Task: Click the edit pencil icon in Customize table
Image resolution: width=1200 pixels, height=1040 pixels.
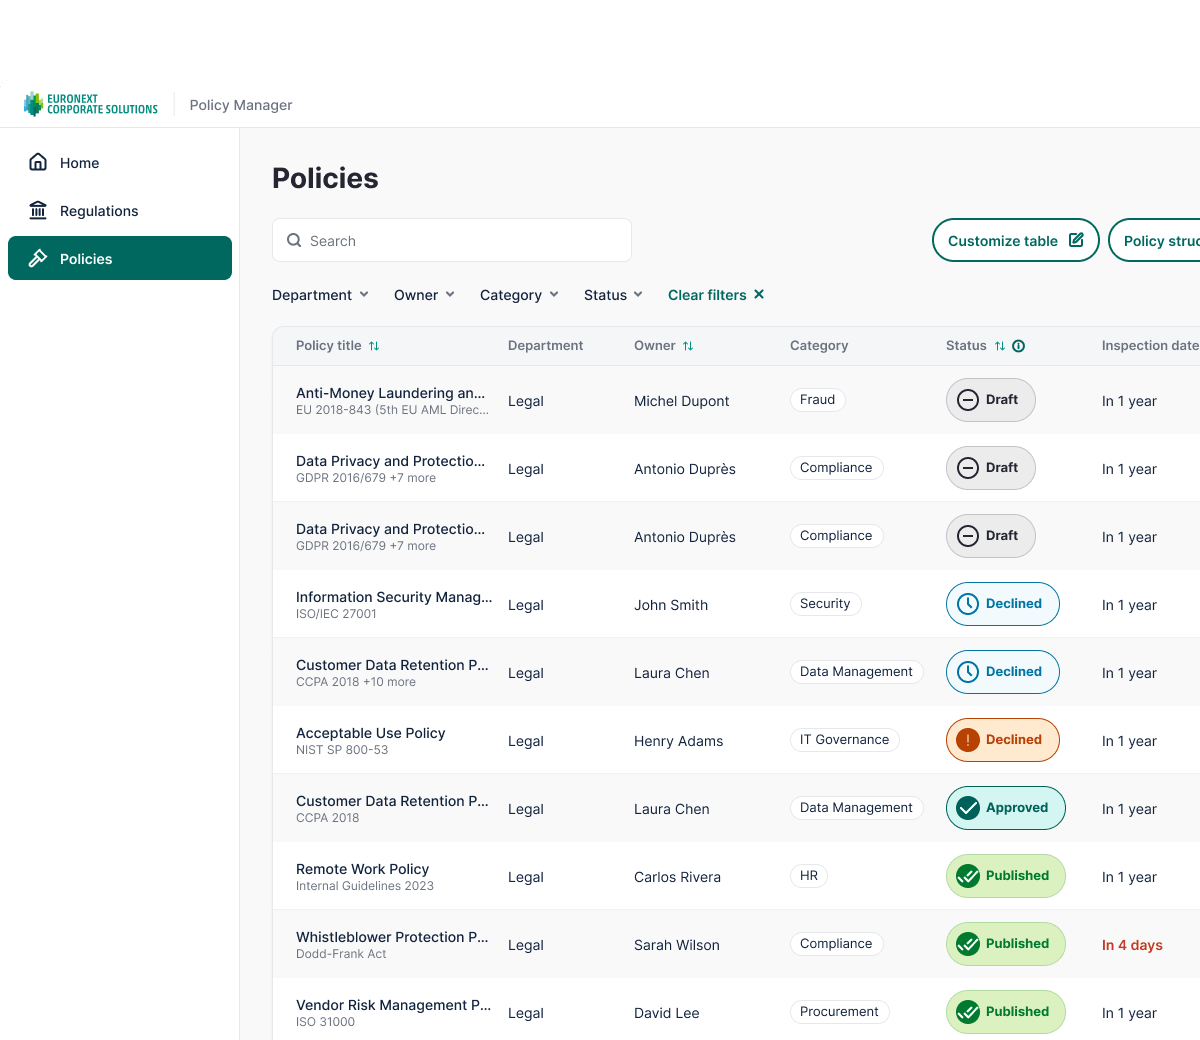Action: pos(1076,240)
